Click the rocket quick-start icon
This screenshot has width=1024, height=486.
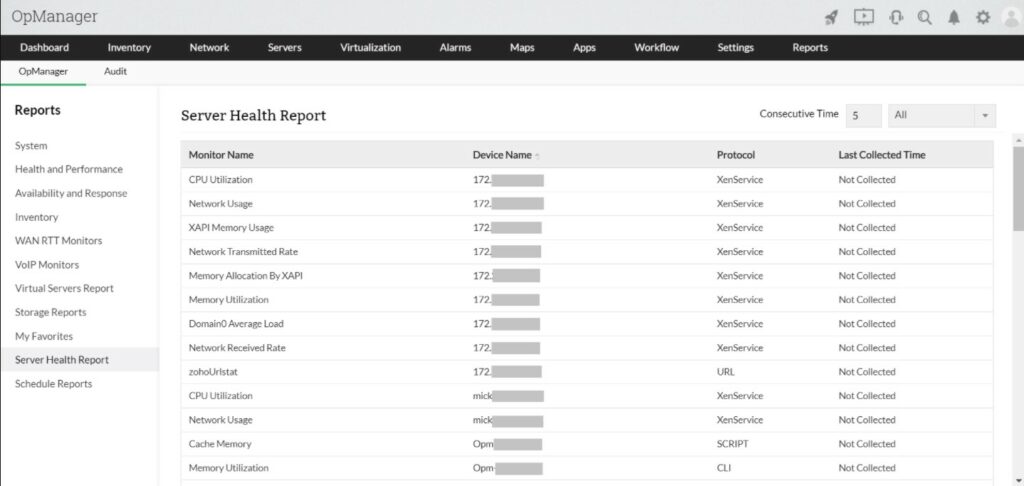click(831, 18)
